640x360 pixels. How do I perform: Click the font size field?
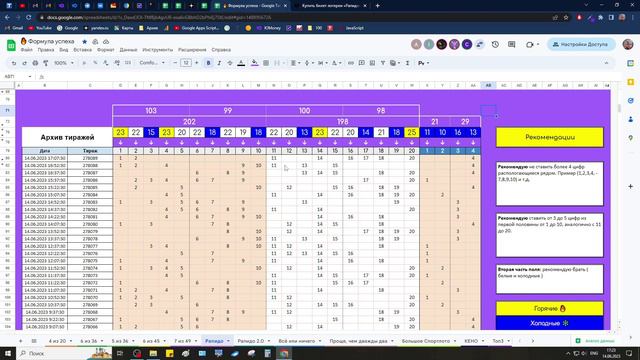pyautogui.click(x=186, y=63)
